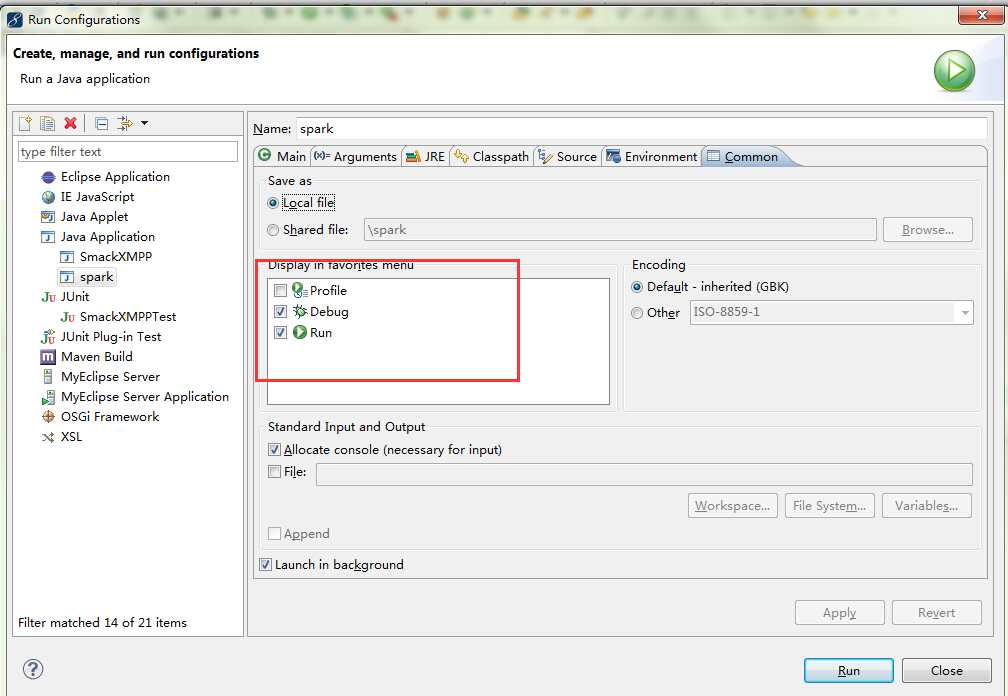Viewport: 1008px width, 696px height.
Task: Click the Revert button
Action: tap(937, 613)
